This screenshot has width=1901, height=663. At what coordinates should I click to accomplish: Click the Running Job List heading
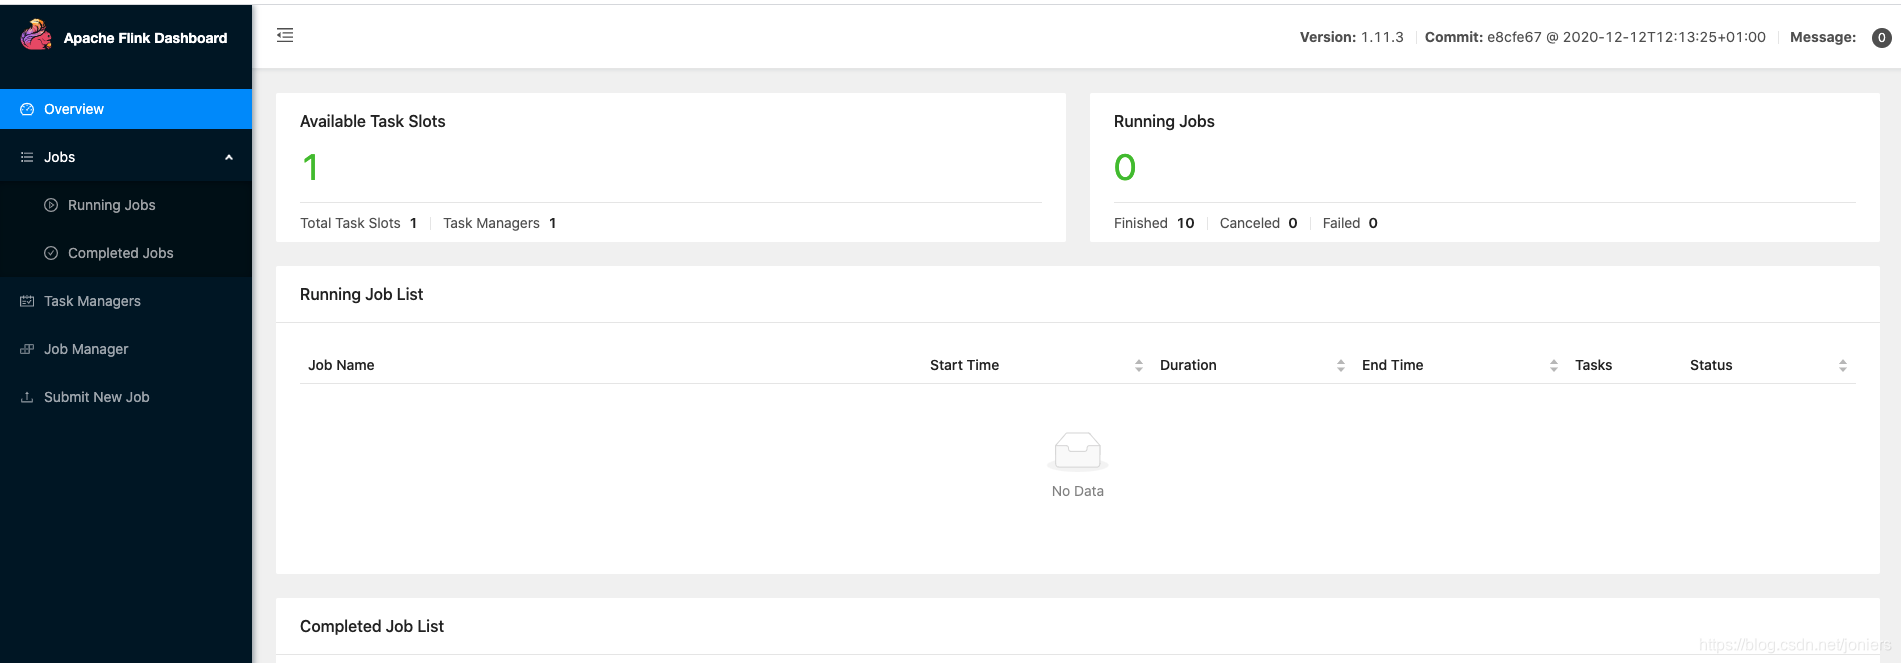pyautogui.click(x=361, y=294)
